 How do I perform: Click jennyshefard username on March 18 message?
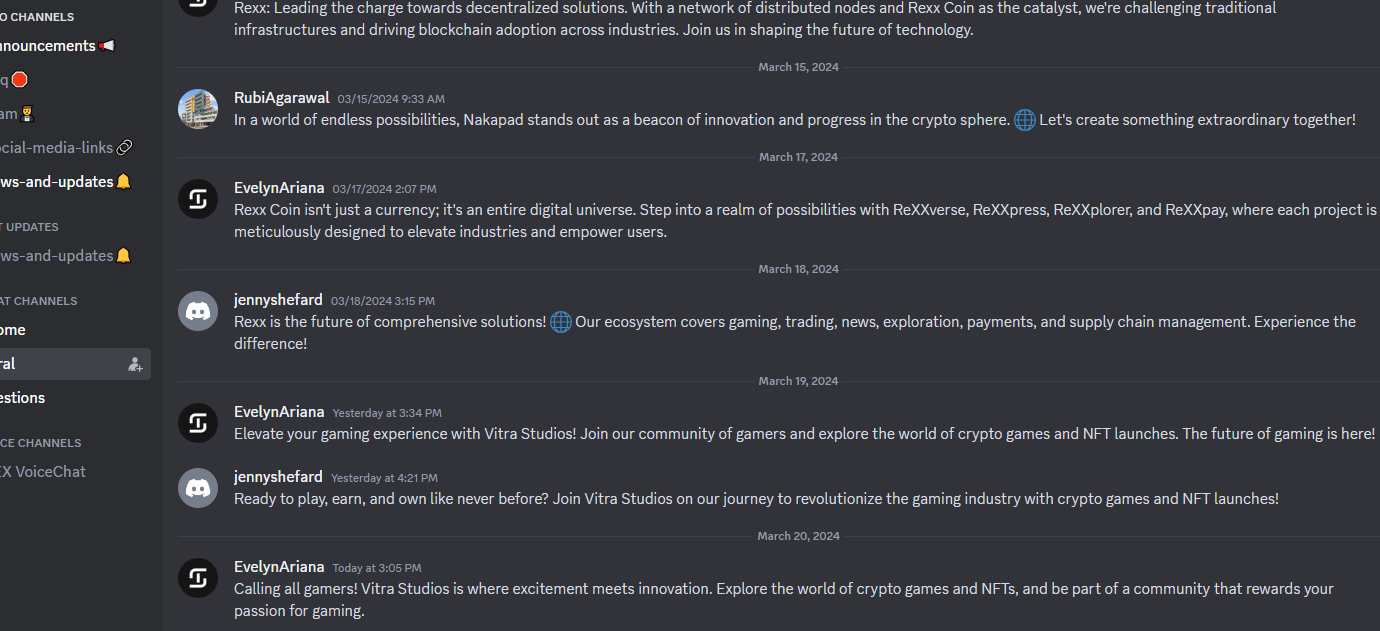pyautogui.click(x=278, y=299)
